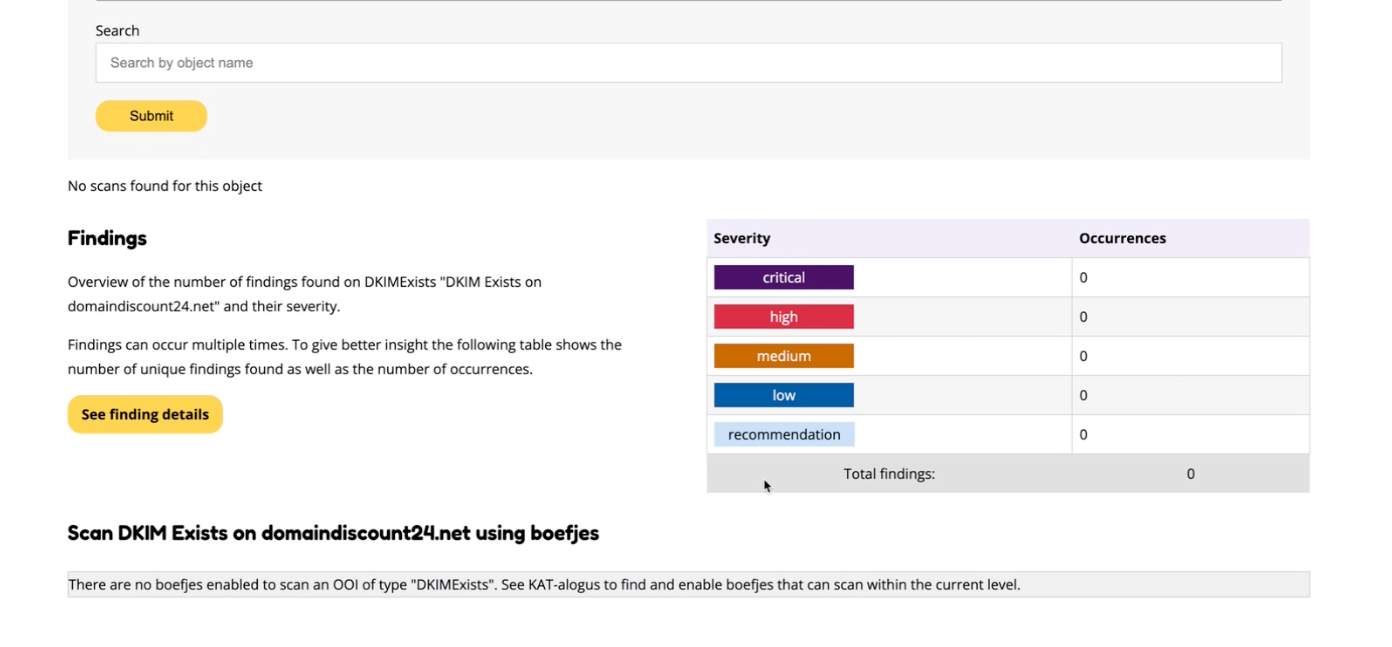This screenshot has width=1392, height=647.
Task: Click the no scans found message
Action: coord(164,185)
